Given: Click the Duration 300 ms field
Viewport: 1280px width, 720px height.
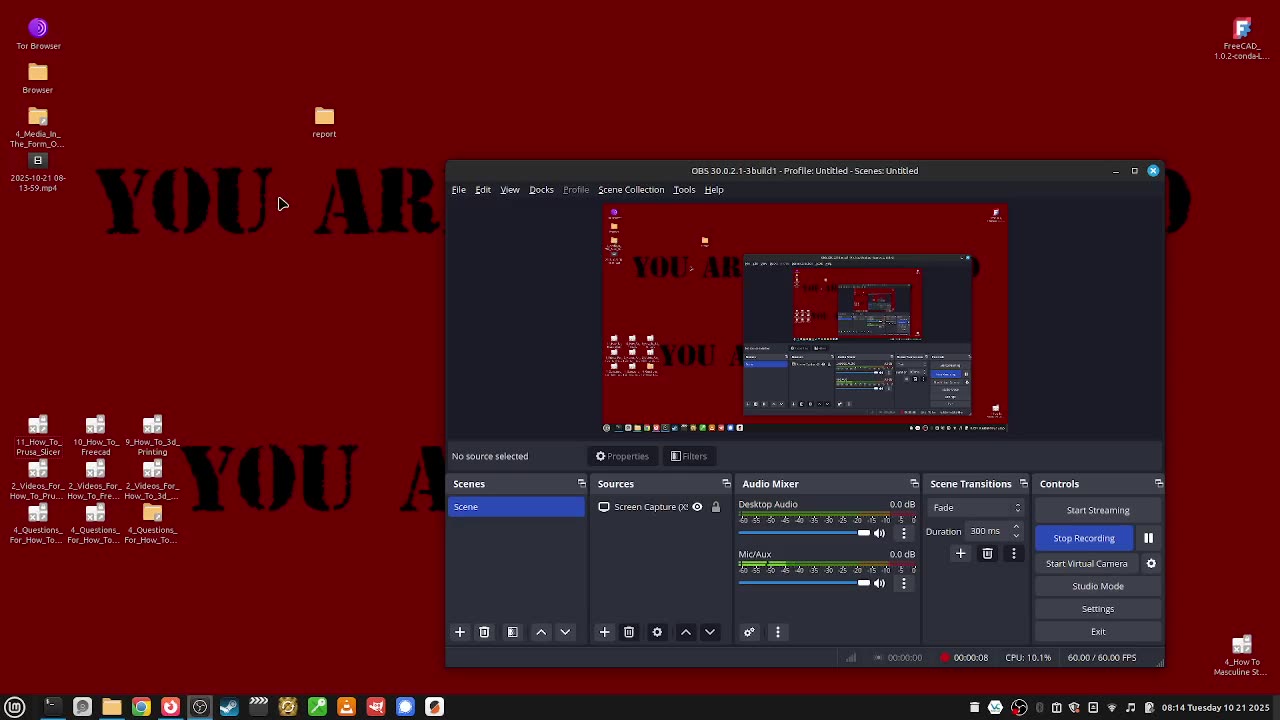Looking at the screenshot, I should click(x=994, y=532).
